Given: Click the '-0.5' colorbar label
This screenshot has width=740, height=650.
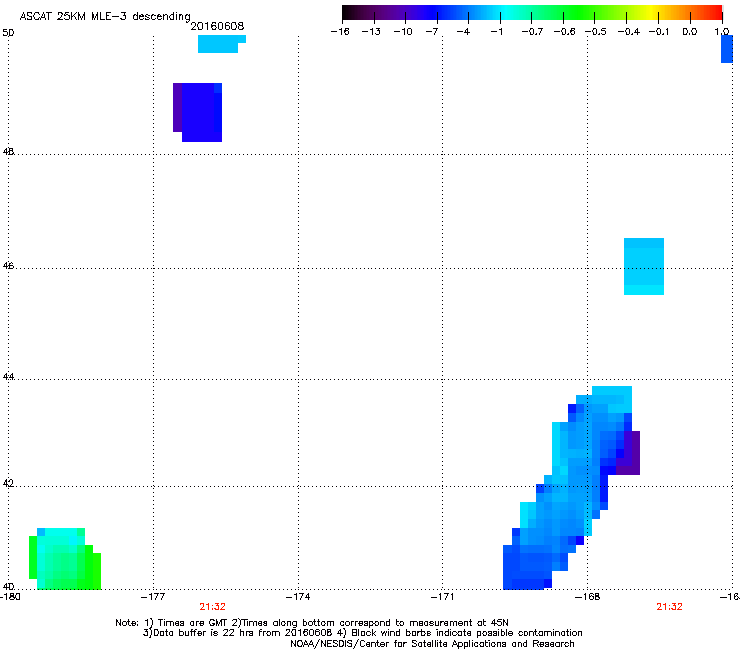Looking at the screenshot, I should pos(596,32).
